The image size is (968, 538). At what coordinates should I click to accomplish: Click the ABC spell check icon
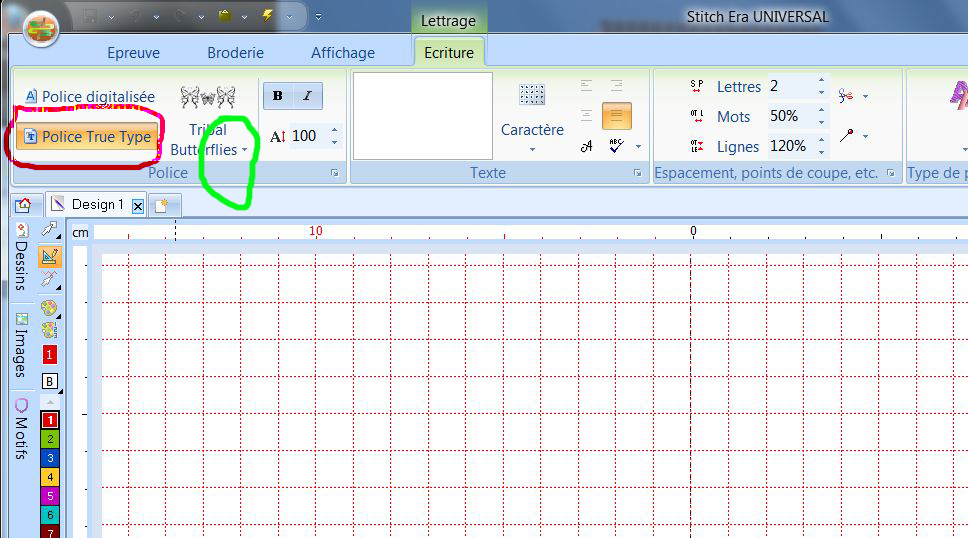(616, 147)
